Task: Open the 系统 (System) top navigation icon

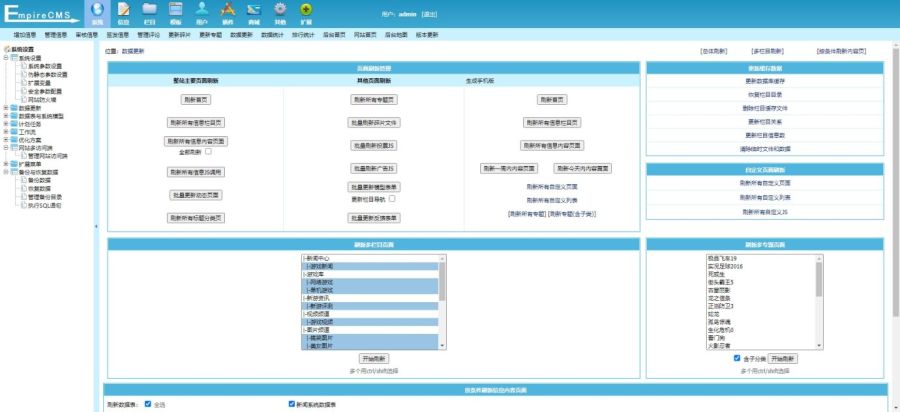Action: [97, 11]
